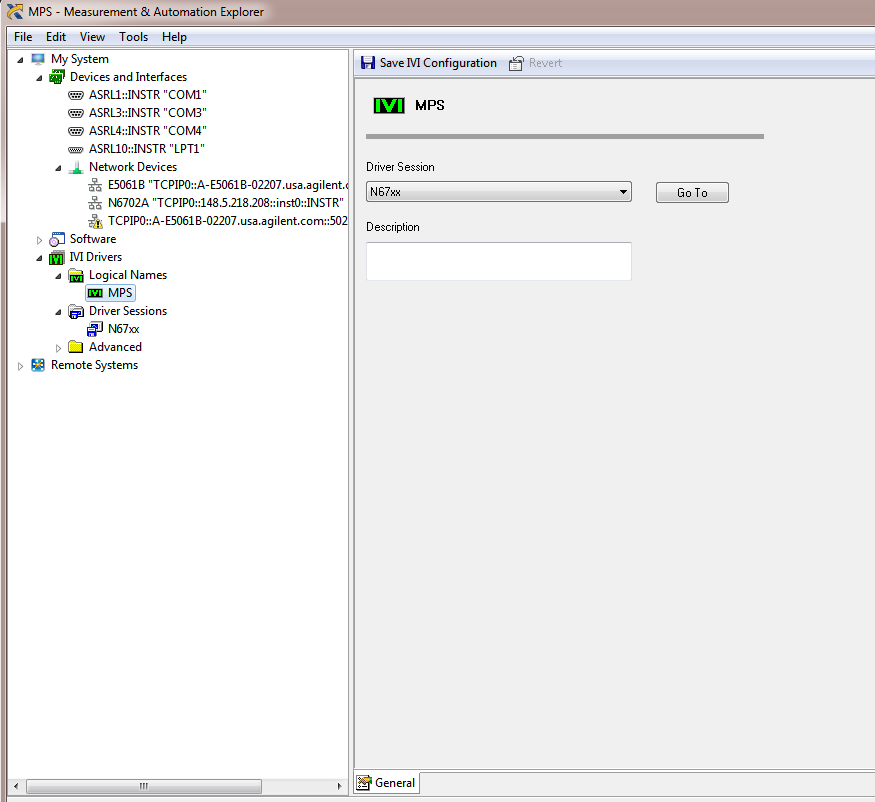Click the ASRL3 COM3 serial port icon
875x802 pixels.
click(76, 113)
